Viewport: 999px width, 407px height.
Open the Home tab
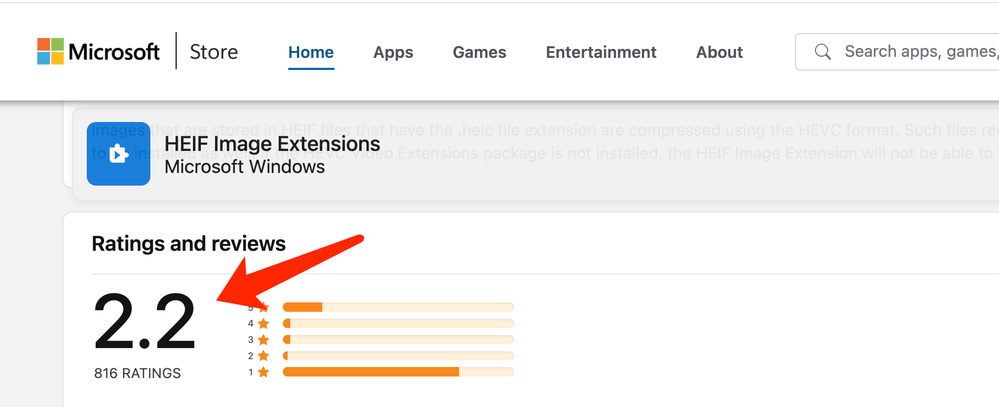click(311, 52)
